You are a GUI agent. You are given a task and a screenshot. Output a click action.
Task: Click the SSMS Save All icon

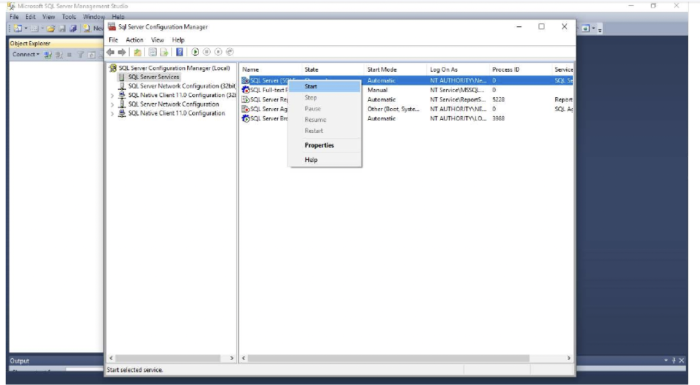click(73, 29)
